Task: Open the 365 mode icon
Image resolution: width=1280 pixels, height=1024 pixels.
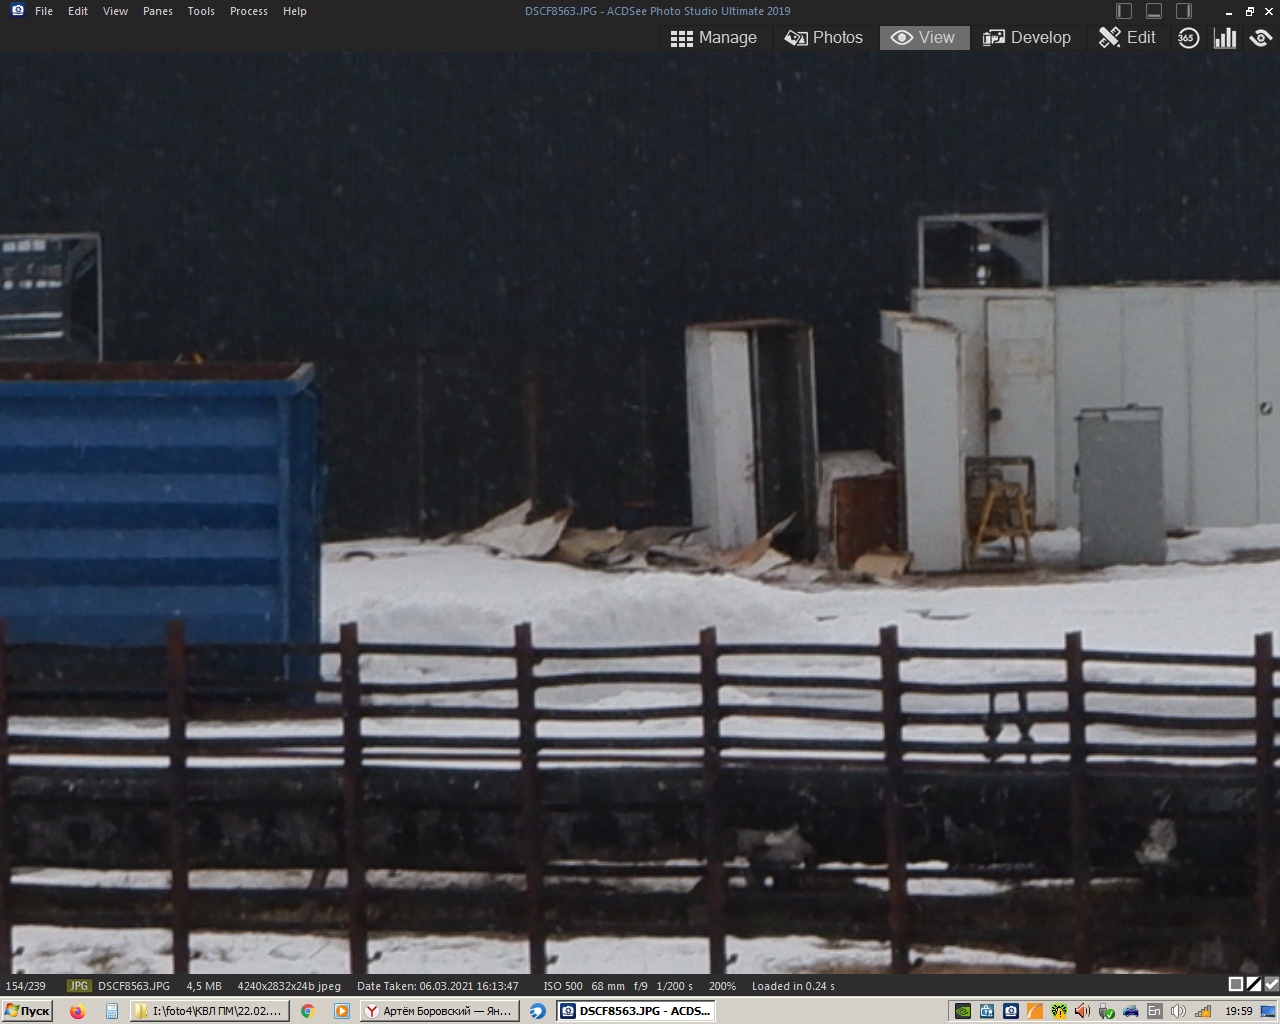Action: 1187,38
